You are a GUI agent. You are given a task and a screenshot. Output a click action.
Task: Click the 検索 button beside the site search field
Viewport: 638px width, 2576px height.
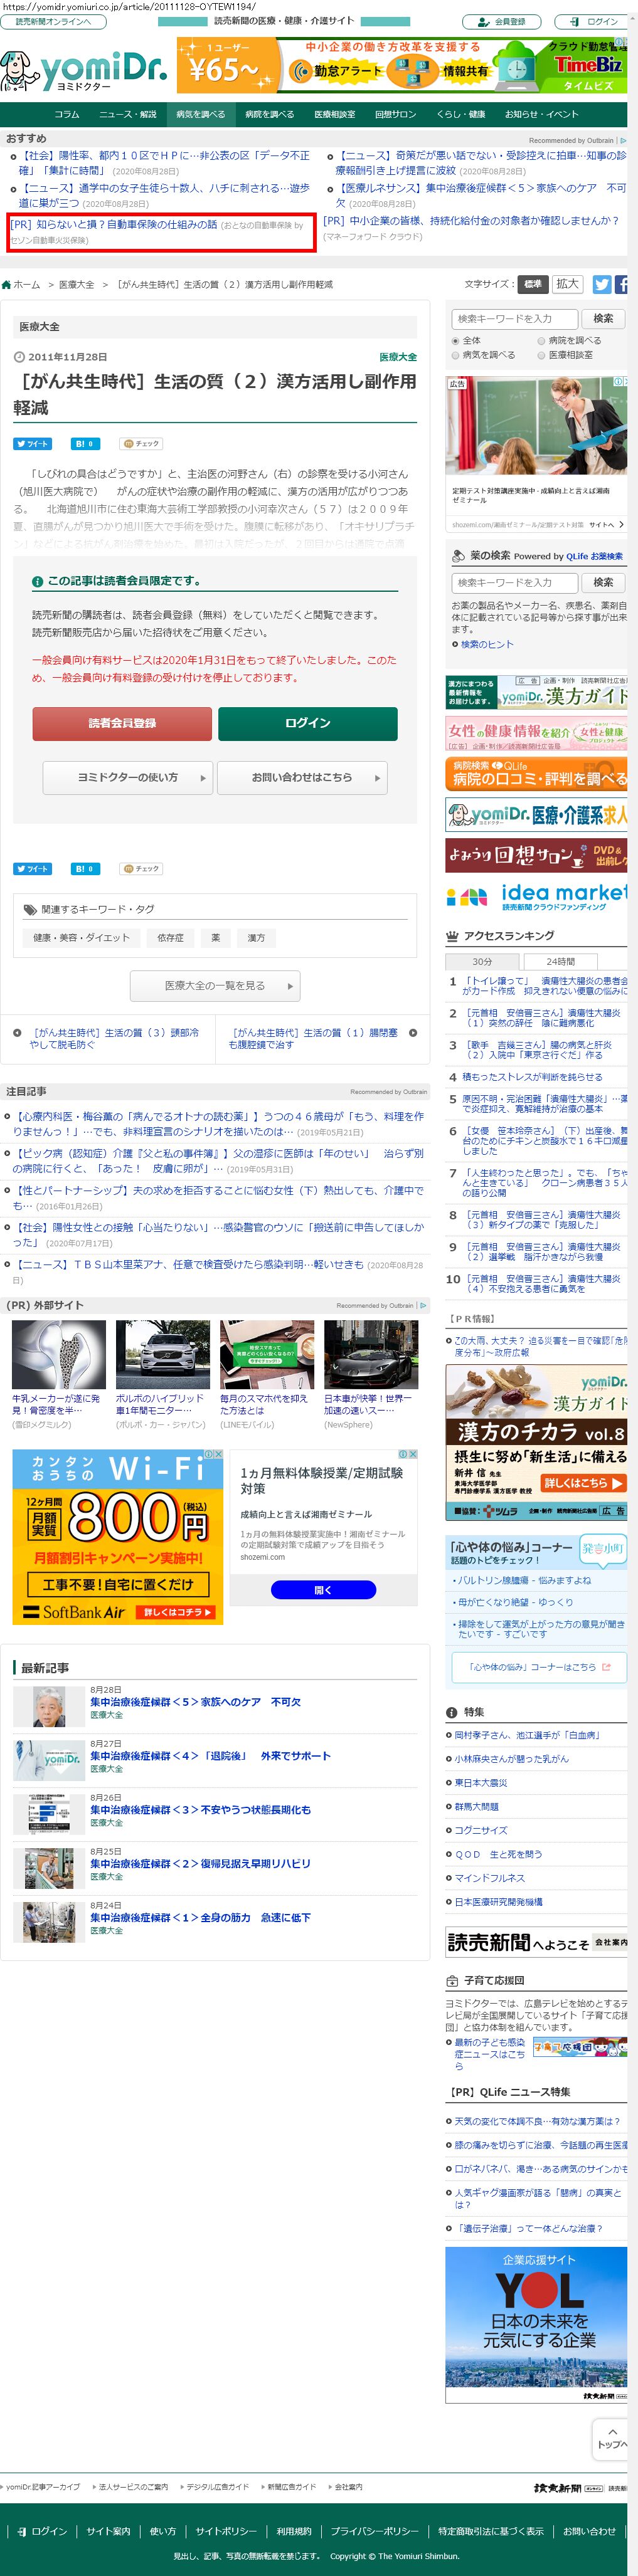pyautogui.click(x=603, y=318)
